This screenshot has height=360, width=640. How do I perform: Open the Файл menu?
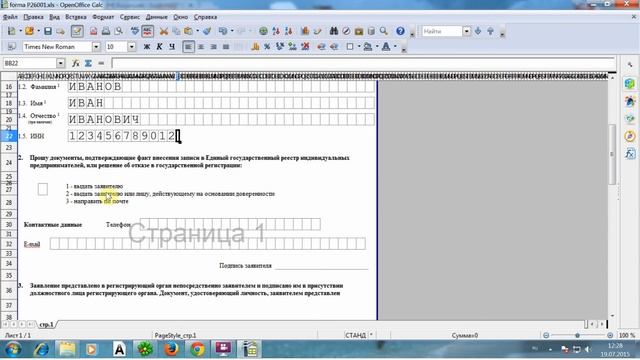click(x=10, y=17)
